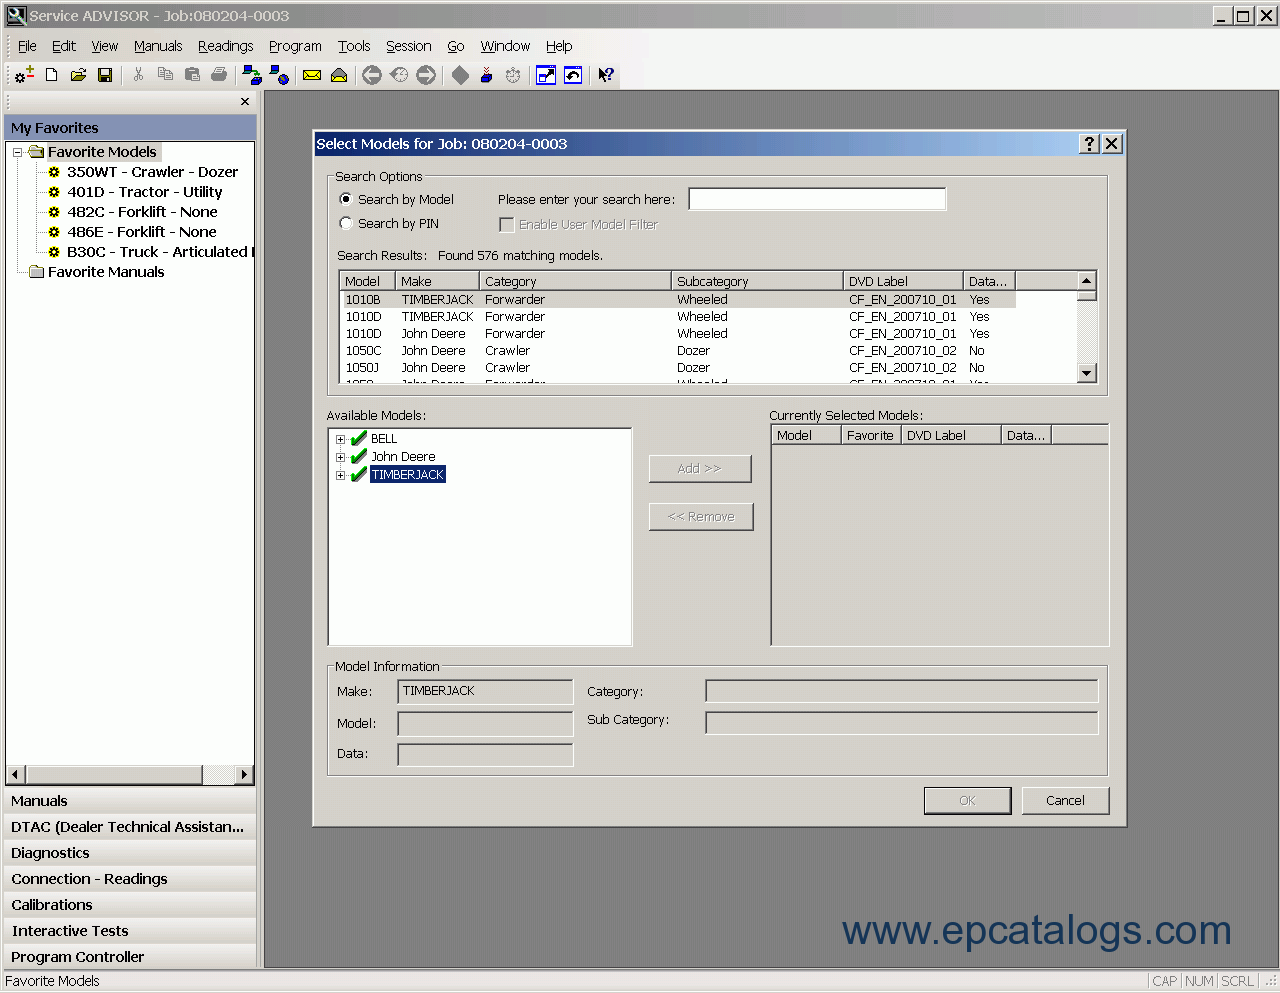
Task: Click the OK button in dialog
Action: click(967, 800)
